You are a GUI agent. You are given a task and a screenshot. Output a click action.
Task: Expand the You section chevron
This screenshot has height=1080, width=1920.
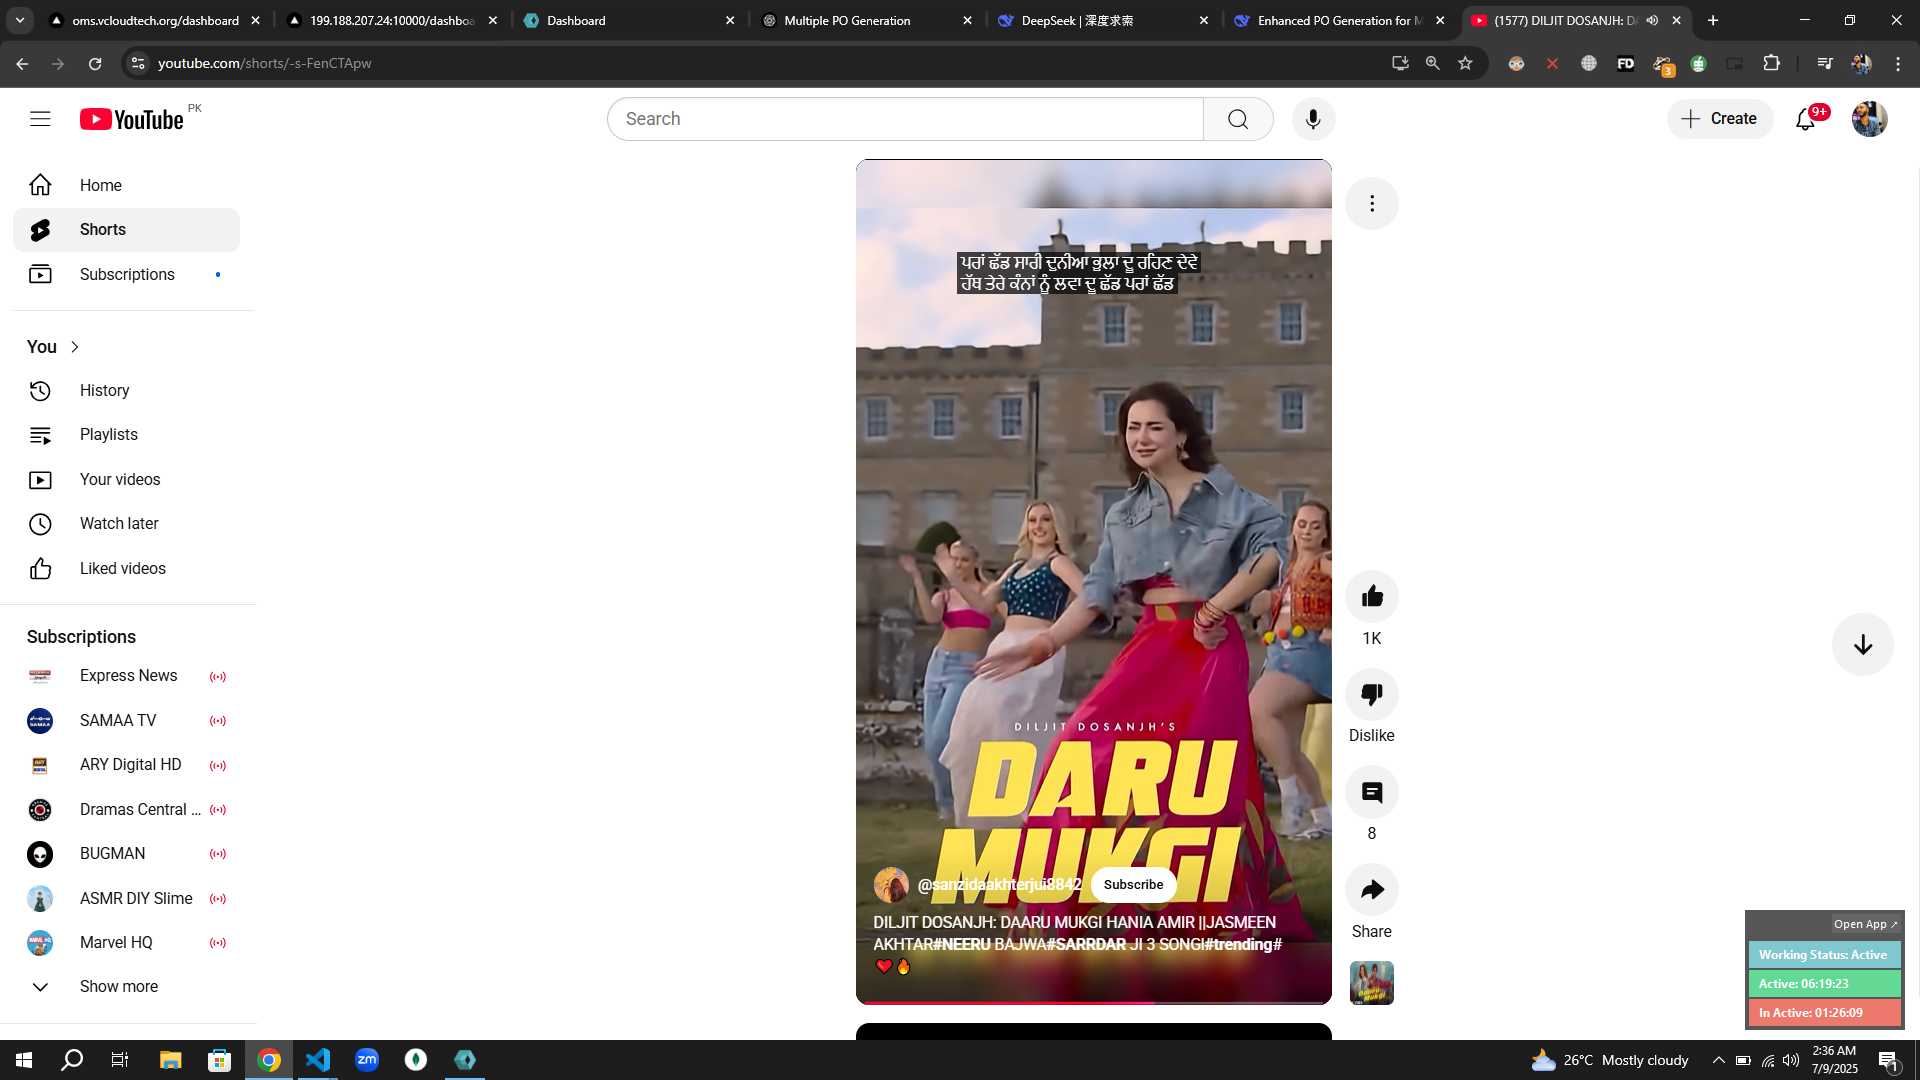click(75, 347)
